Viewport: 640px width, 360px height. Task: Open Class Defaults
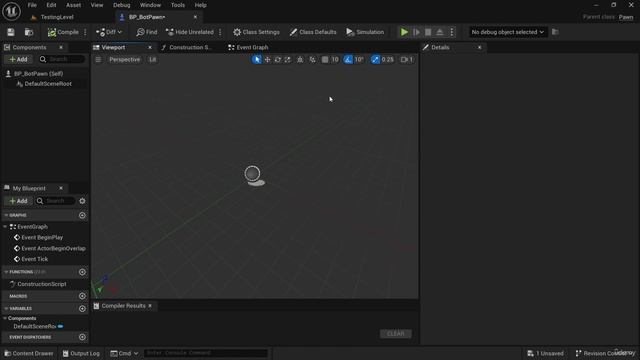pos(313,32)
